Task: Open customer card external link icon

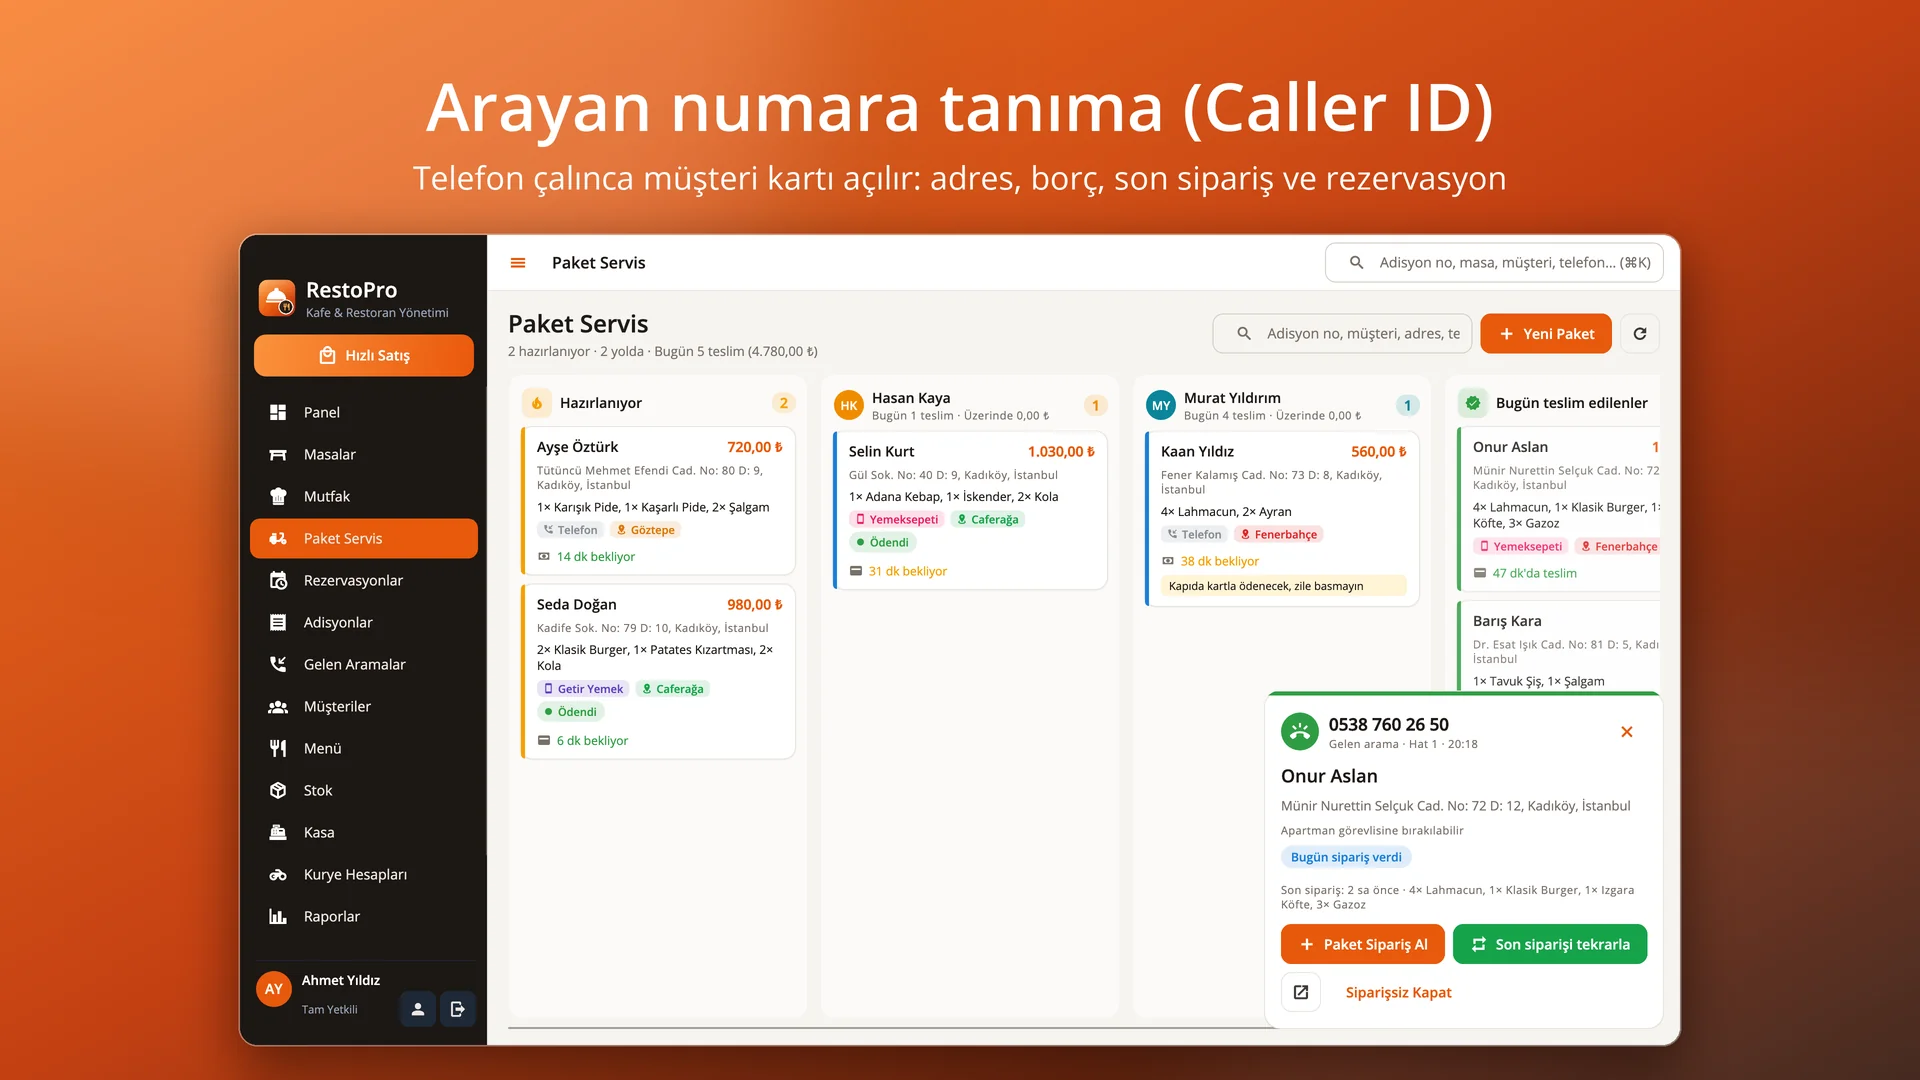Action: point(1301,992)
